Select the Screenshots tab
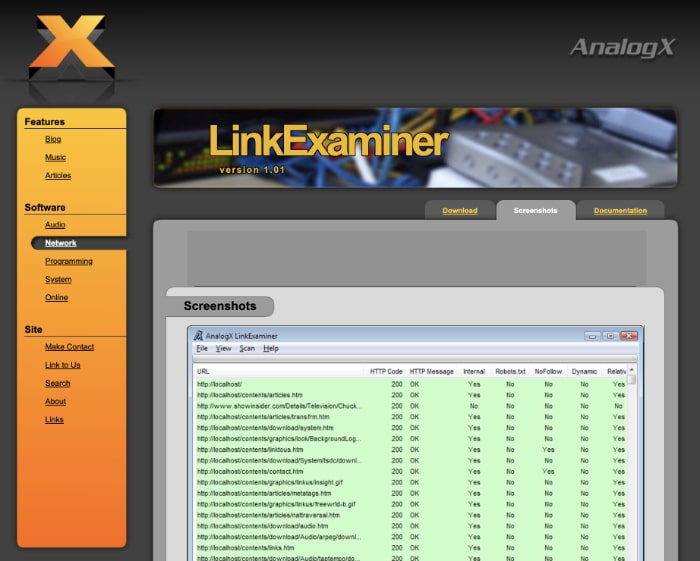This screenshot has width=700, height=561. 535,211
